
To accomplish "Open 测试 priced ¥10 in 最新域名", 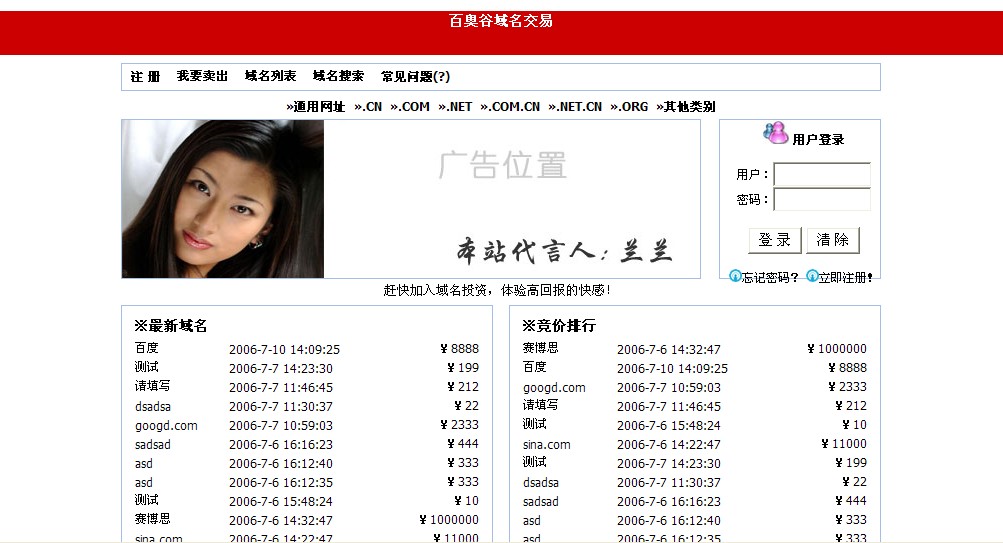I will tap(146, 500).
